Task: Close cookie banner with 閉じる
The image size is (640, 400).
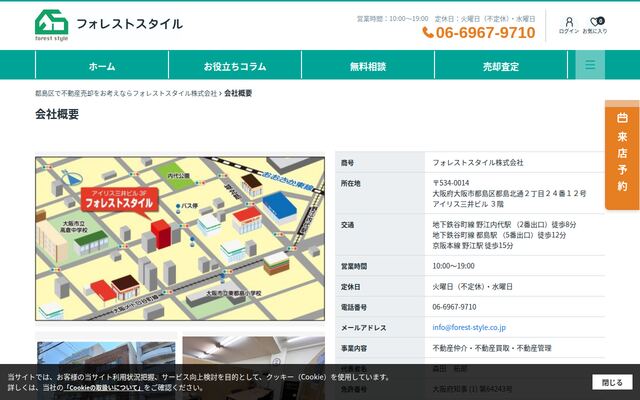Action: click(x=612, y=382)
